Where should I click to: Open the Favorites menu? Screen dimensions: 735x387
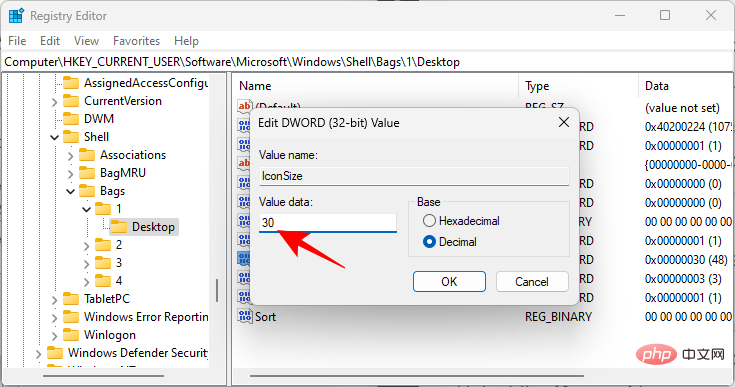[136, 41]
